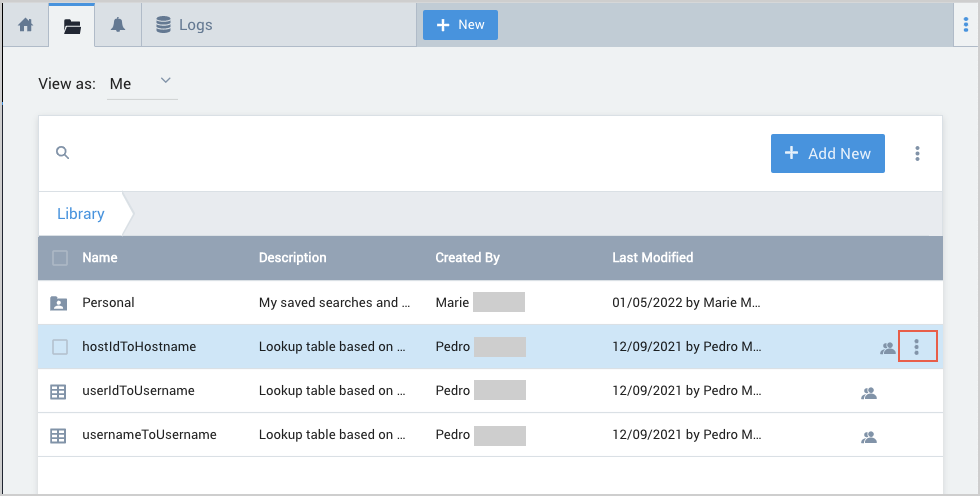Viewport: 980px width, 496px height.
Task: Open the Personal folder icon
Action: coord(59,302)
